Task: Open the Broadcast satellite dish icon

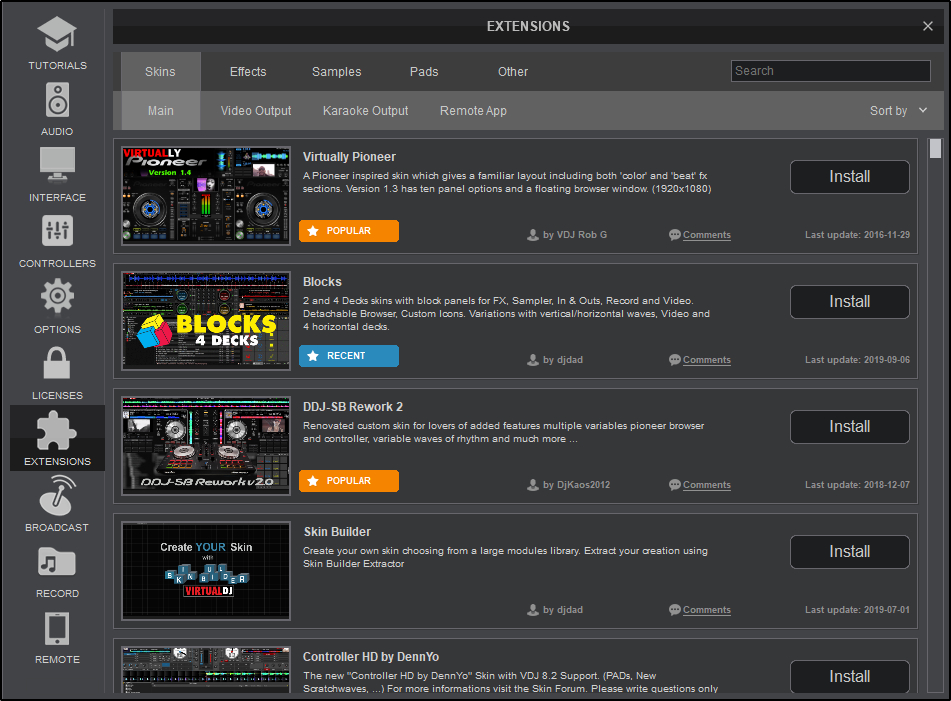Action: 57,496
